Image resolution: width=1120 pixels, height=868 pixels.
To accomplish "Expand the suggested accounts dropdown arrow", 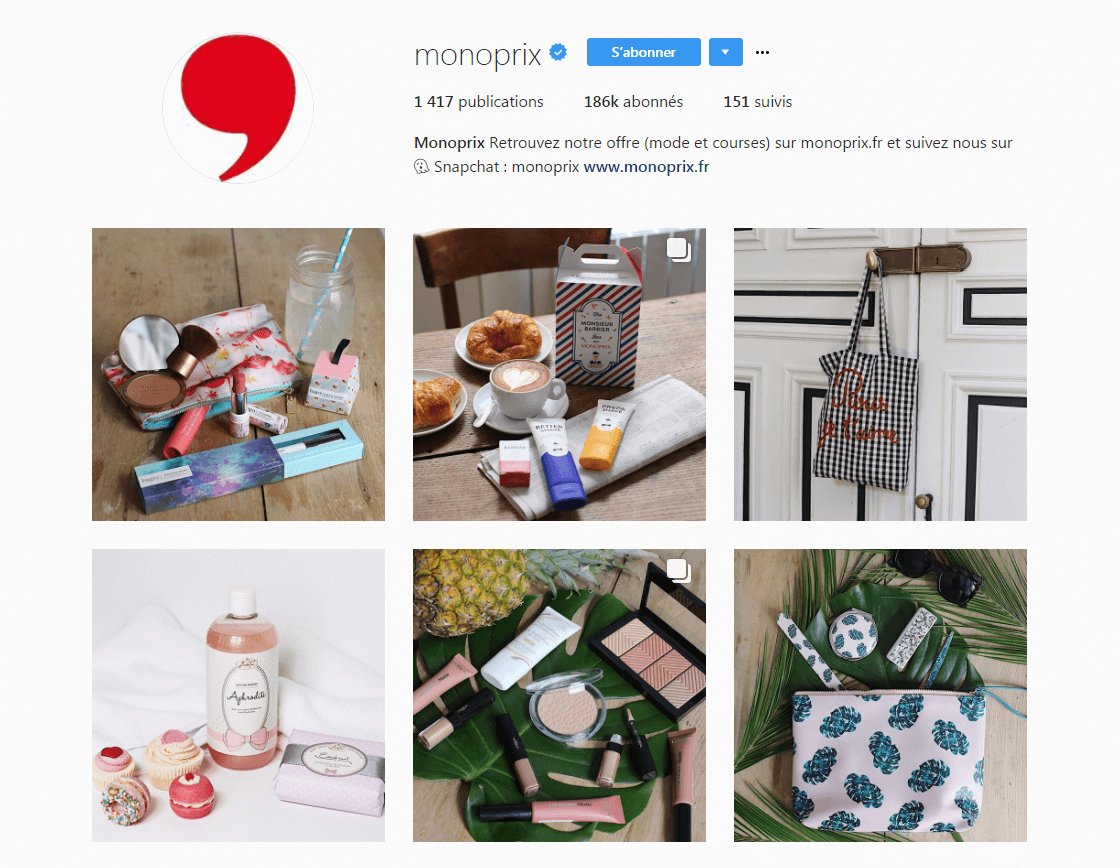I will [x=726, y=52].
